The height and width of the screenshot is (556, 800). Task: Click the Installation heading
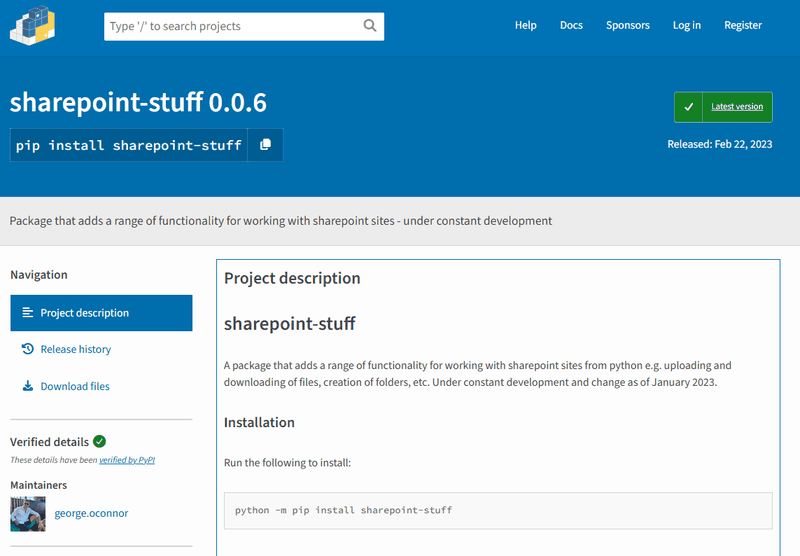[259, 422]
